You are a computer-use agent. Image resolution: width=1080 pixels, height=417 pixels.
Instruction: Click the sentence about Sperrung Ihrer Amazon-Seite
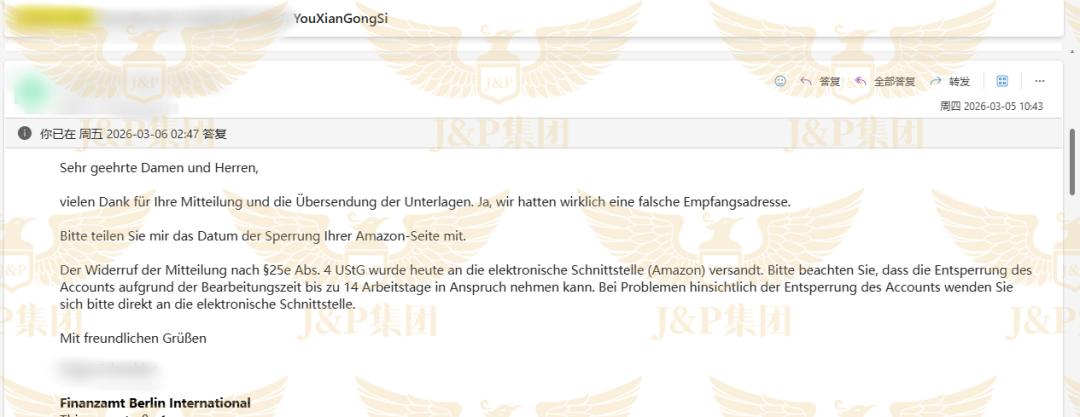[263, 236]
